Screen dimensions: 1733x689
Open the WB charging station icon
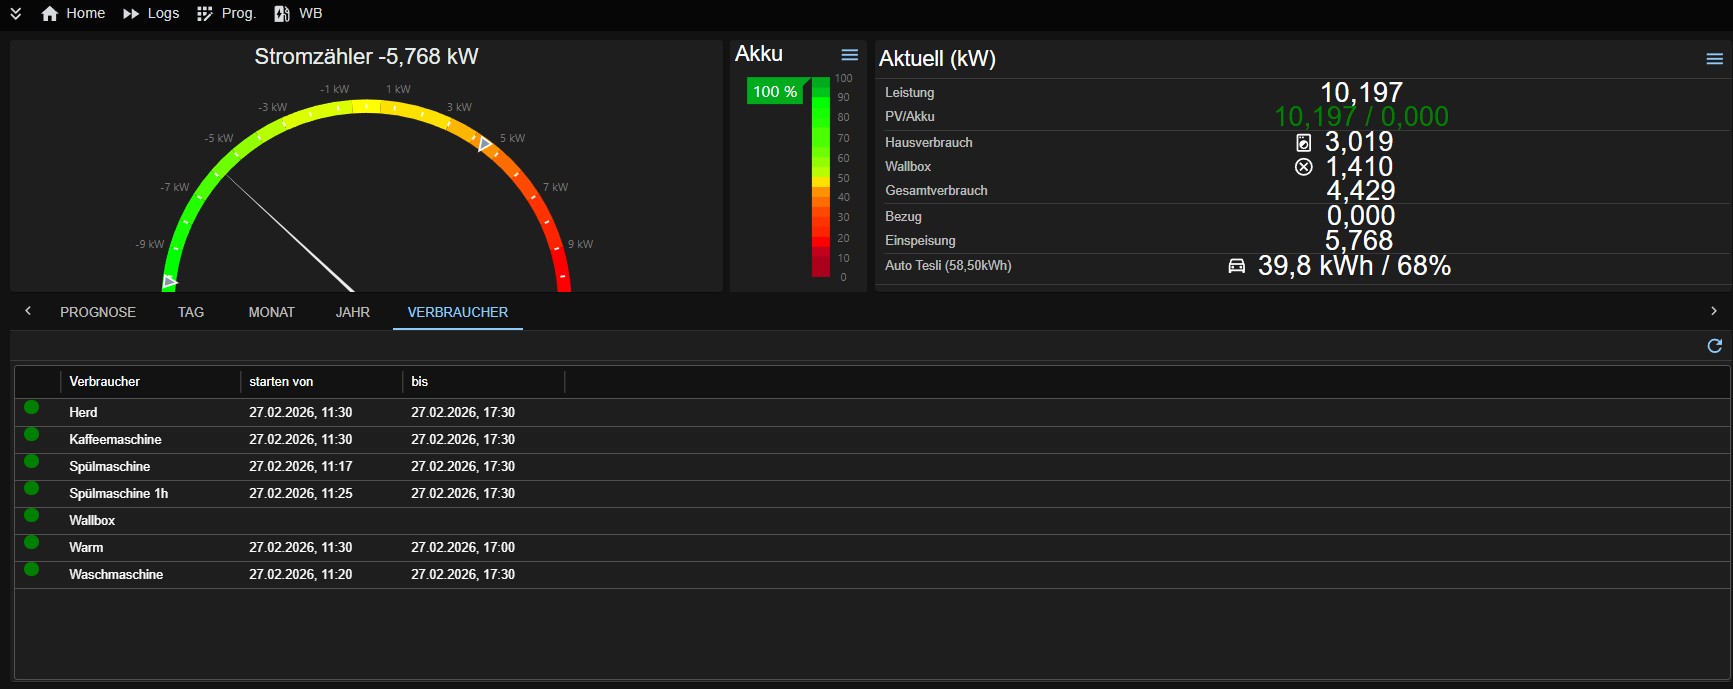282,14
